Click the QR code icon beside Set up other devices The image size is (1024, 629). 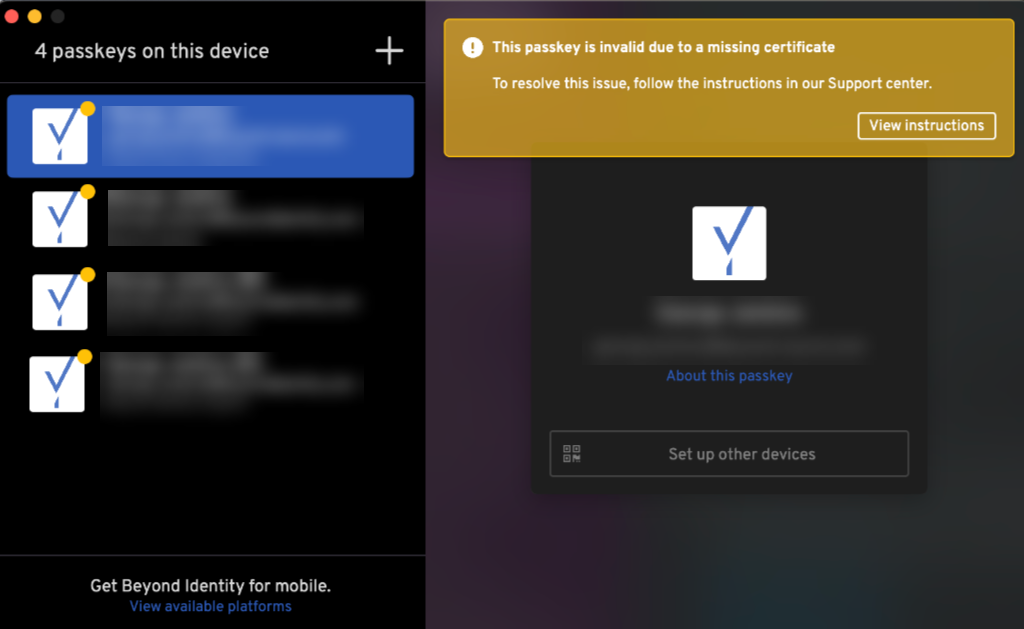click(x=571, y=453)
